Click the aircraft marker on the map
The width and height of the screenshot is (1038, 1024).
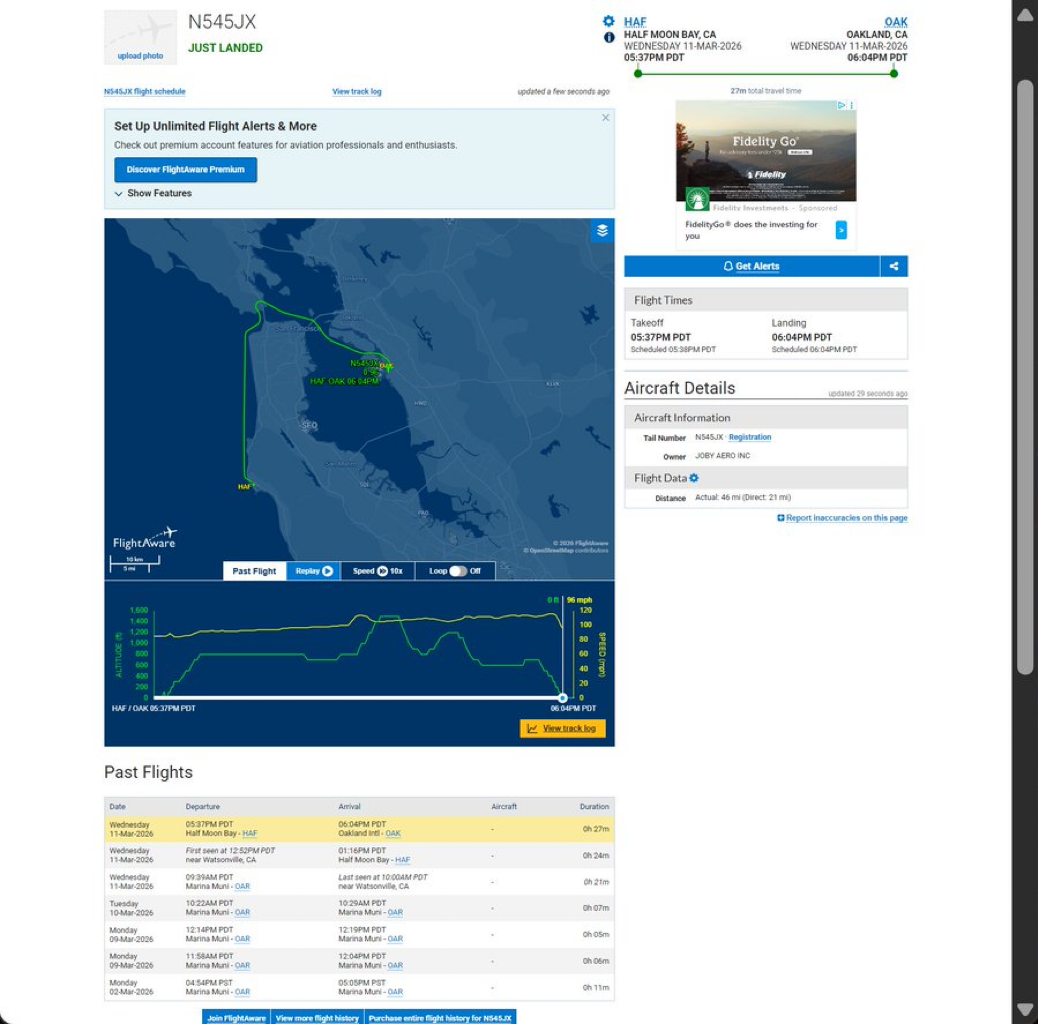tap(387, 365)
